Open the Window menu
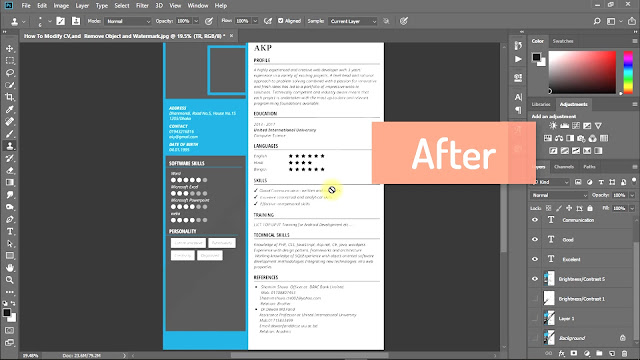This screenshot has height=360, width=640. 198,6
